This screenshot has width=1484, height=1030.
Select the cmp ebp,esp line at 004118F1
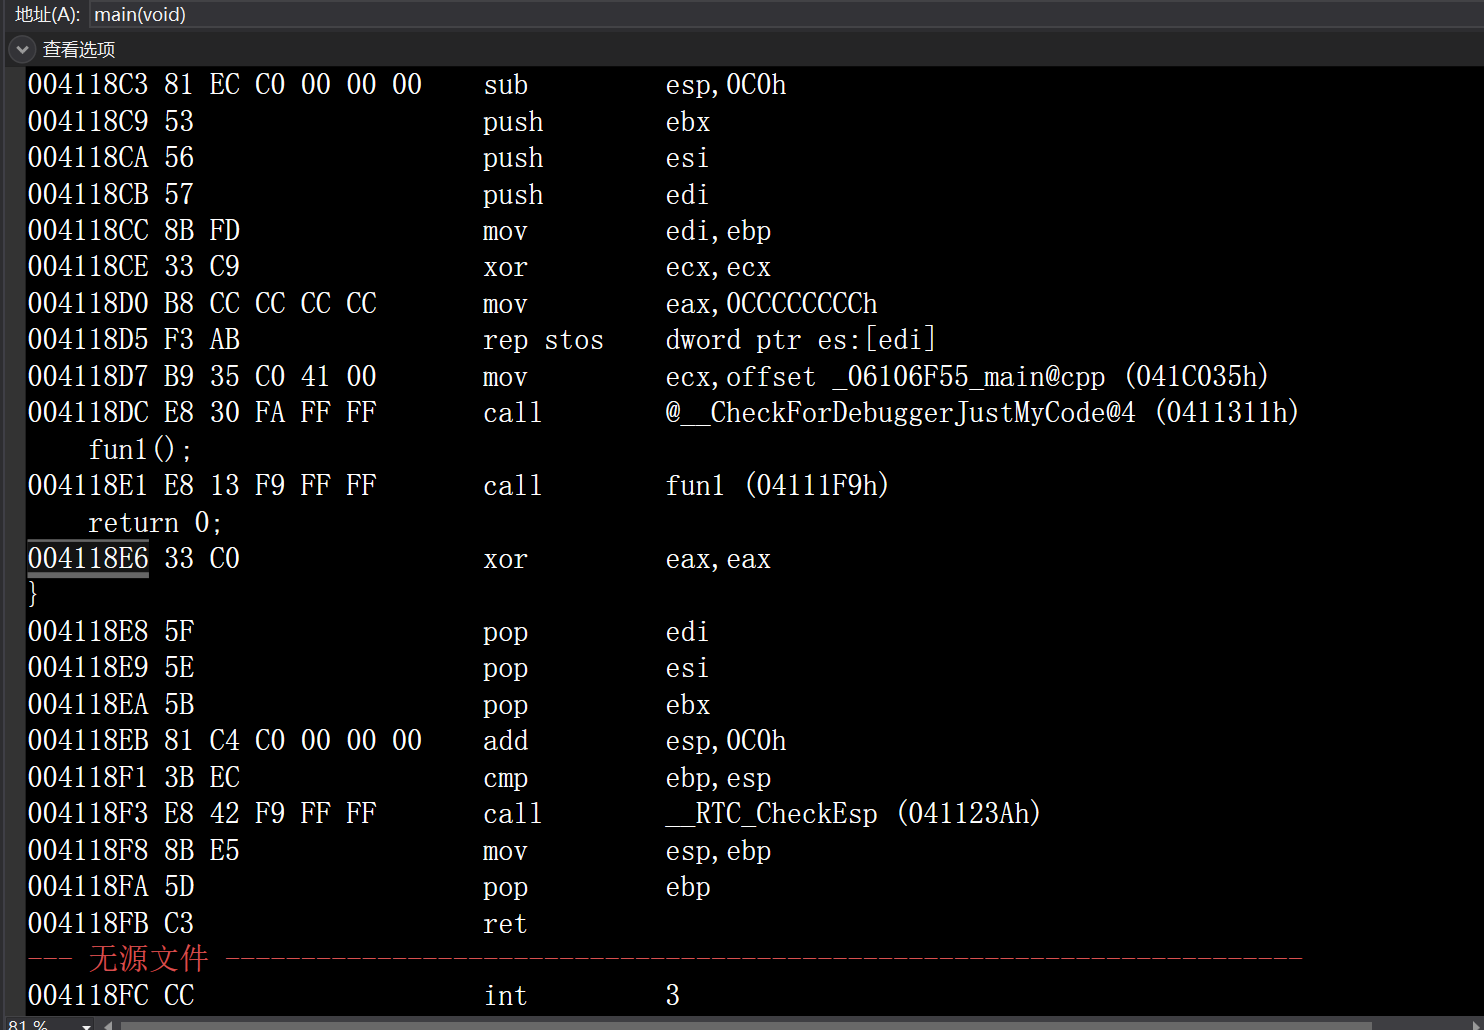400,778
